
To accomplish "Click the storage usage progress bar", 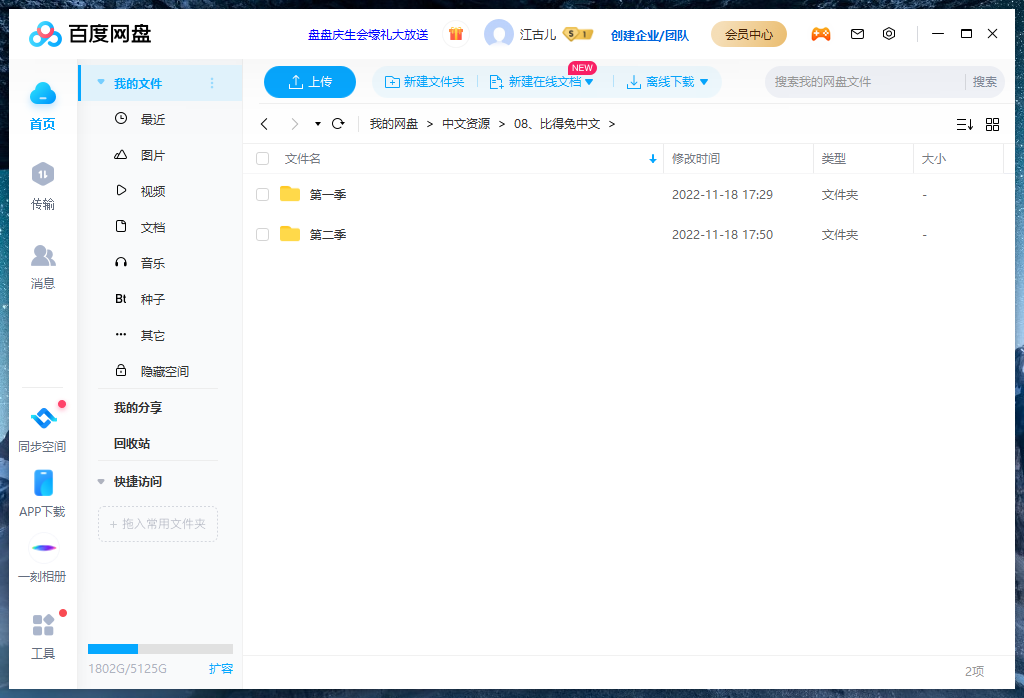I will tap(160, 647).
